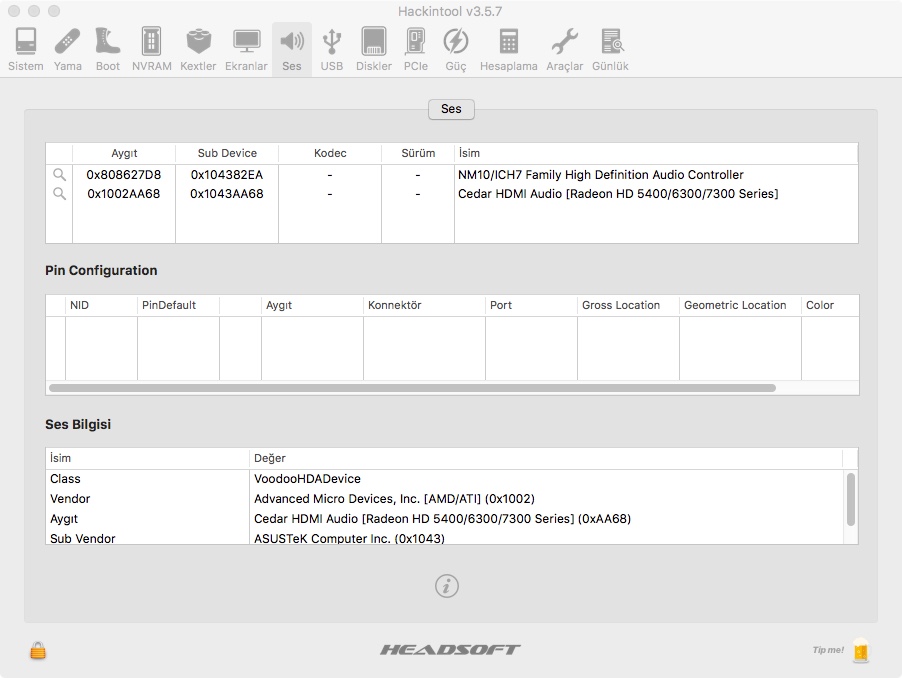The height and width of the screenshot is (678, 902).
Task: Click the info icon at the bottom
Action: tap(447, 586)
